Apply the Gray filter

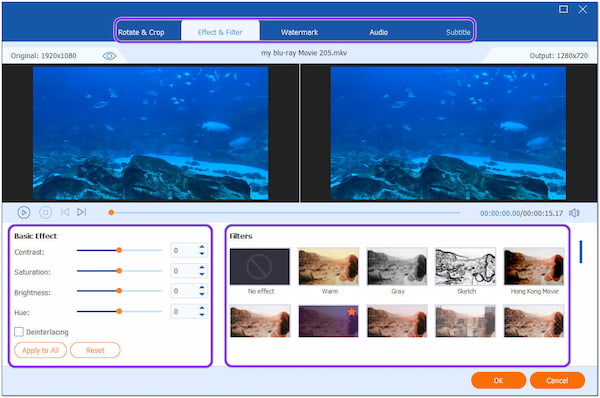pos(397,267)
